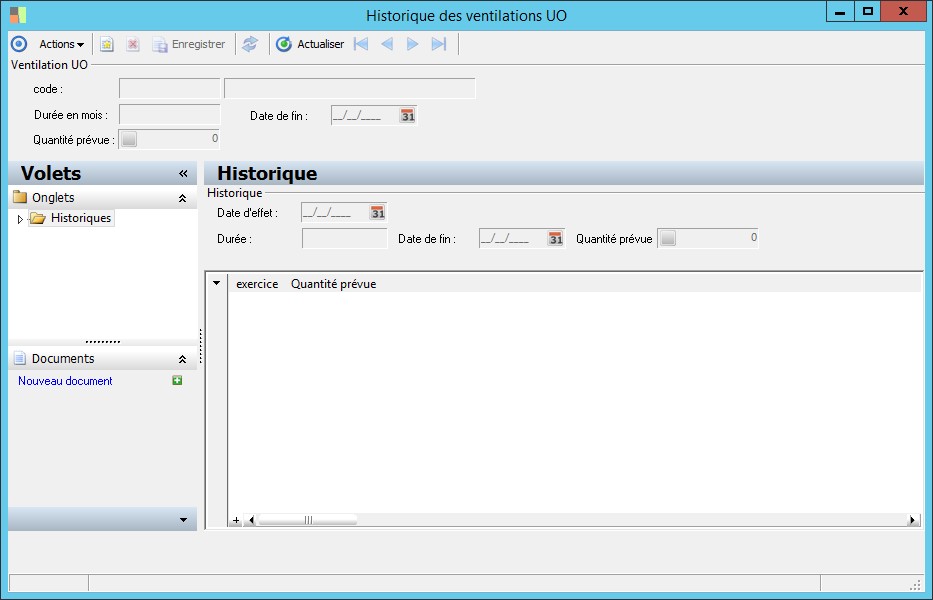
Task: Click the Enregistrer save button
Action: point(189,44)
